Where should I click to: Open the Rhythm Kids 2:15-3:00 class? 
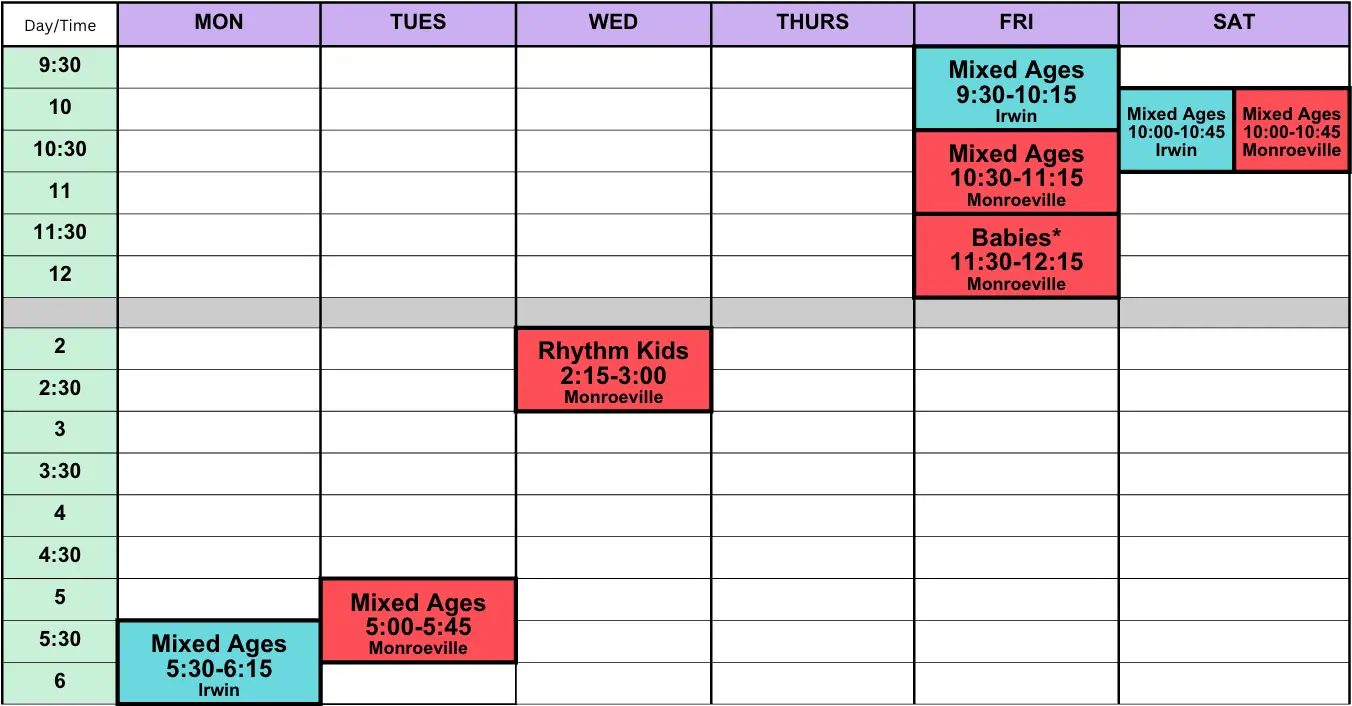point(613,370)
